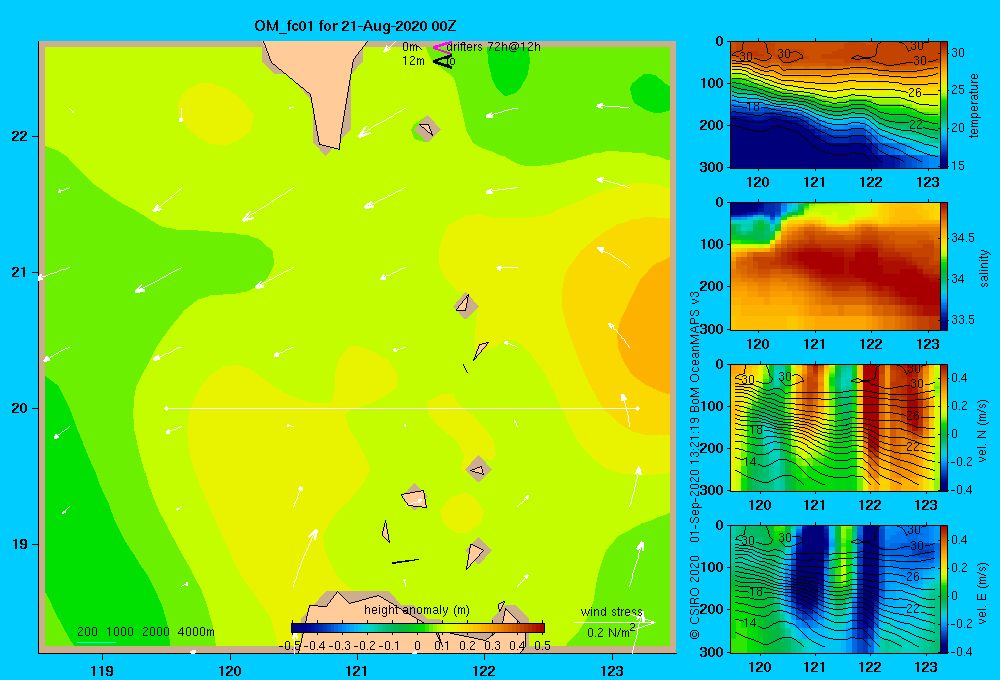Click the magenta 0m drifter marker
This screenshot has height=680, width=1000.
442,47
